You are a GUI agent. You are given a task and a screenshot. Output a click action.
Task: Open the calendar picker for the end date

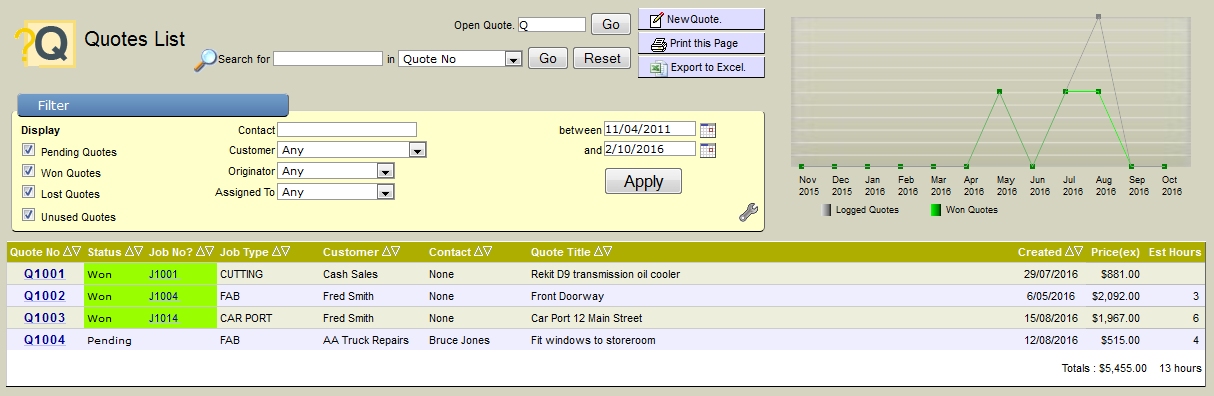(x=708, y=150)
